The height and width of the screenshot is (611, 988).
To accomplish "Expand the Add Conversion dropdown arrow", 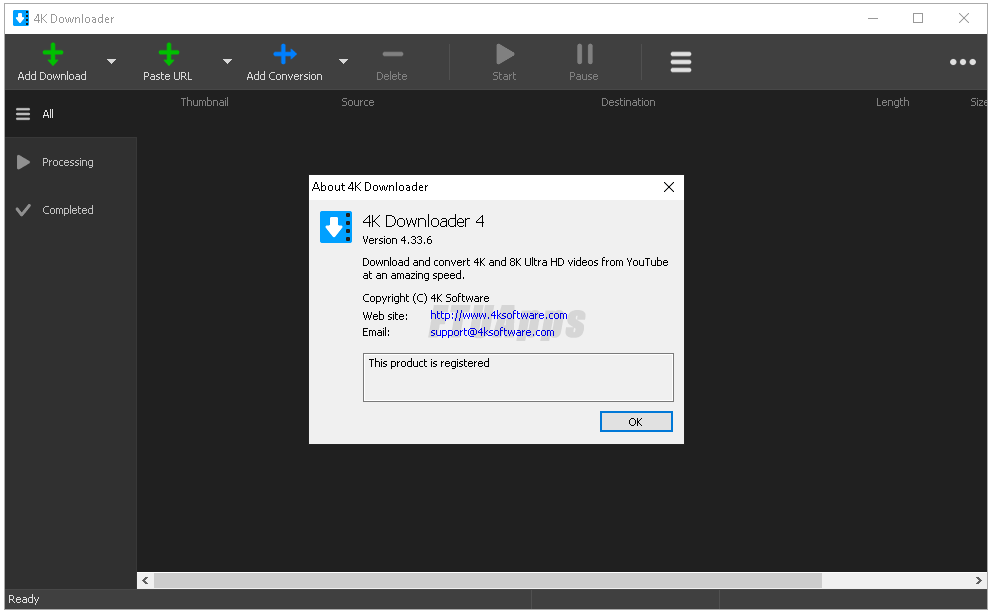I will (x=343, y=62).
